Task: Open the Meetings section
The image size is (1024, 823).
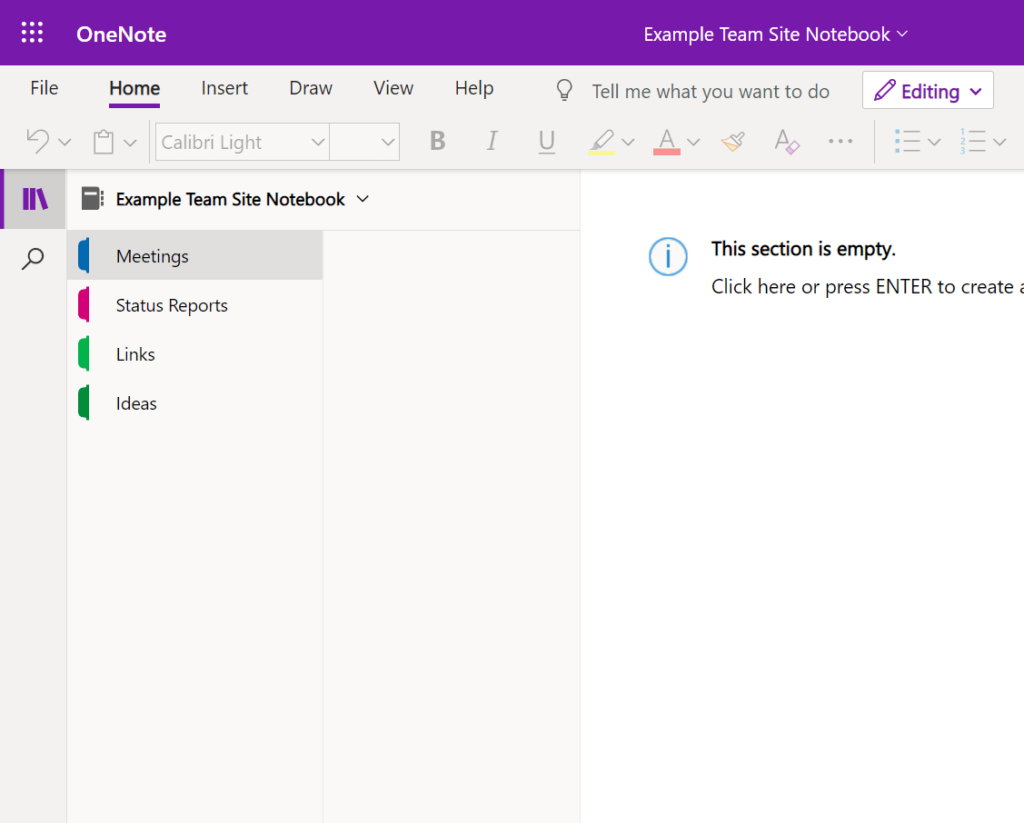Action: pyautogui.click(x=195, y=255)
